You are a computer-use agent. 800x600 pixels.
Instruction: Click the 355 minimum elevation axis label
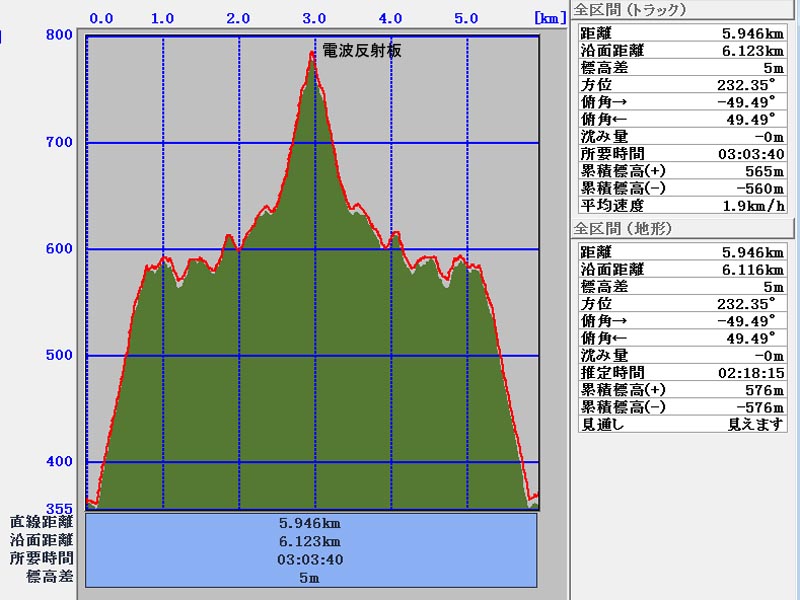(59, 507)
